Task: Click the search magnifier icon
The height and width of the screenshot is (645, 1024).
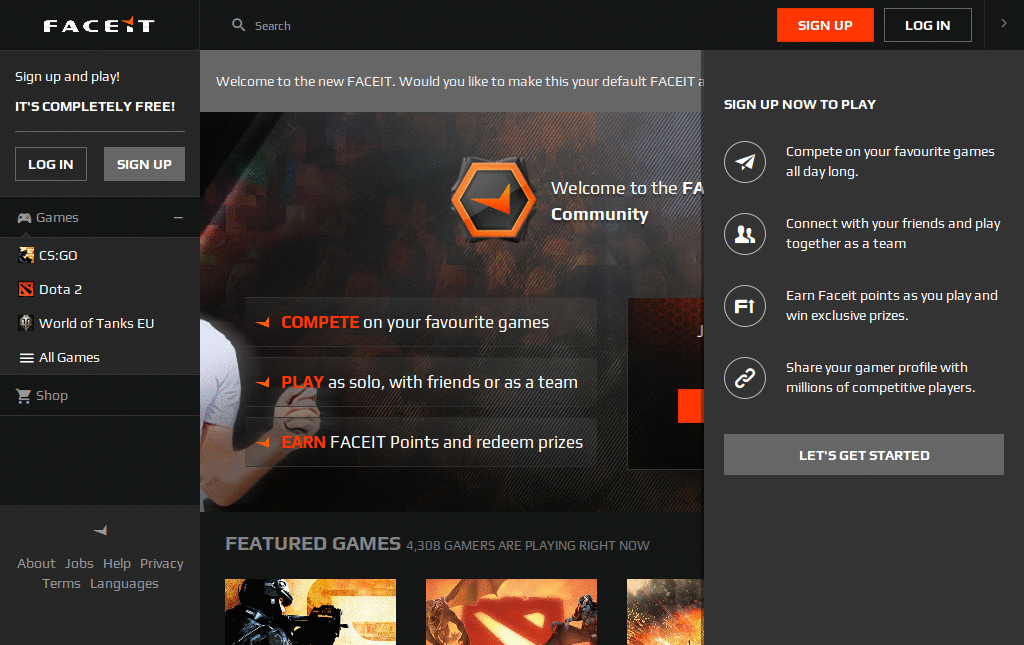Action: point(237,24)
